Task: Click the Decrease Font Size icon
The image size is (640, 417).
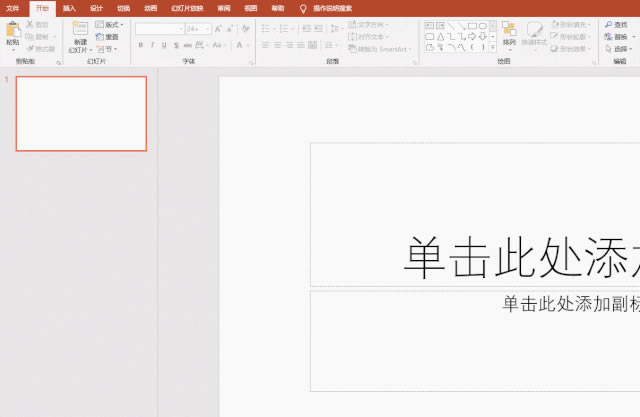Action: (x=230, y=29)
